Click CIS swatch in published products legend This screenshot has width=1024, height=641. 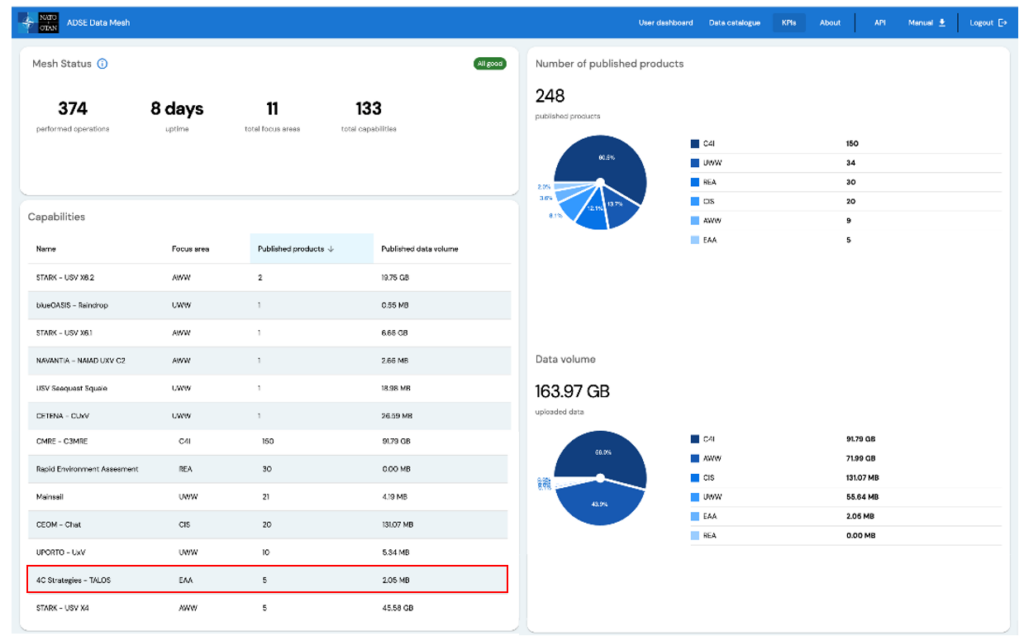tap(695, 201)
